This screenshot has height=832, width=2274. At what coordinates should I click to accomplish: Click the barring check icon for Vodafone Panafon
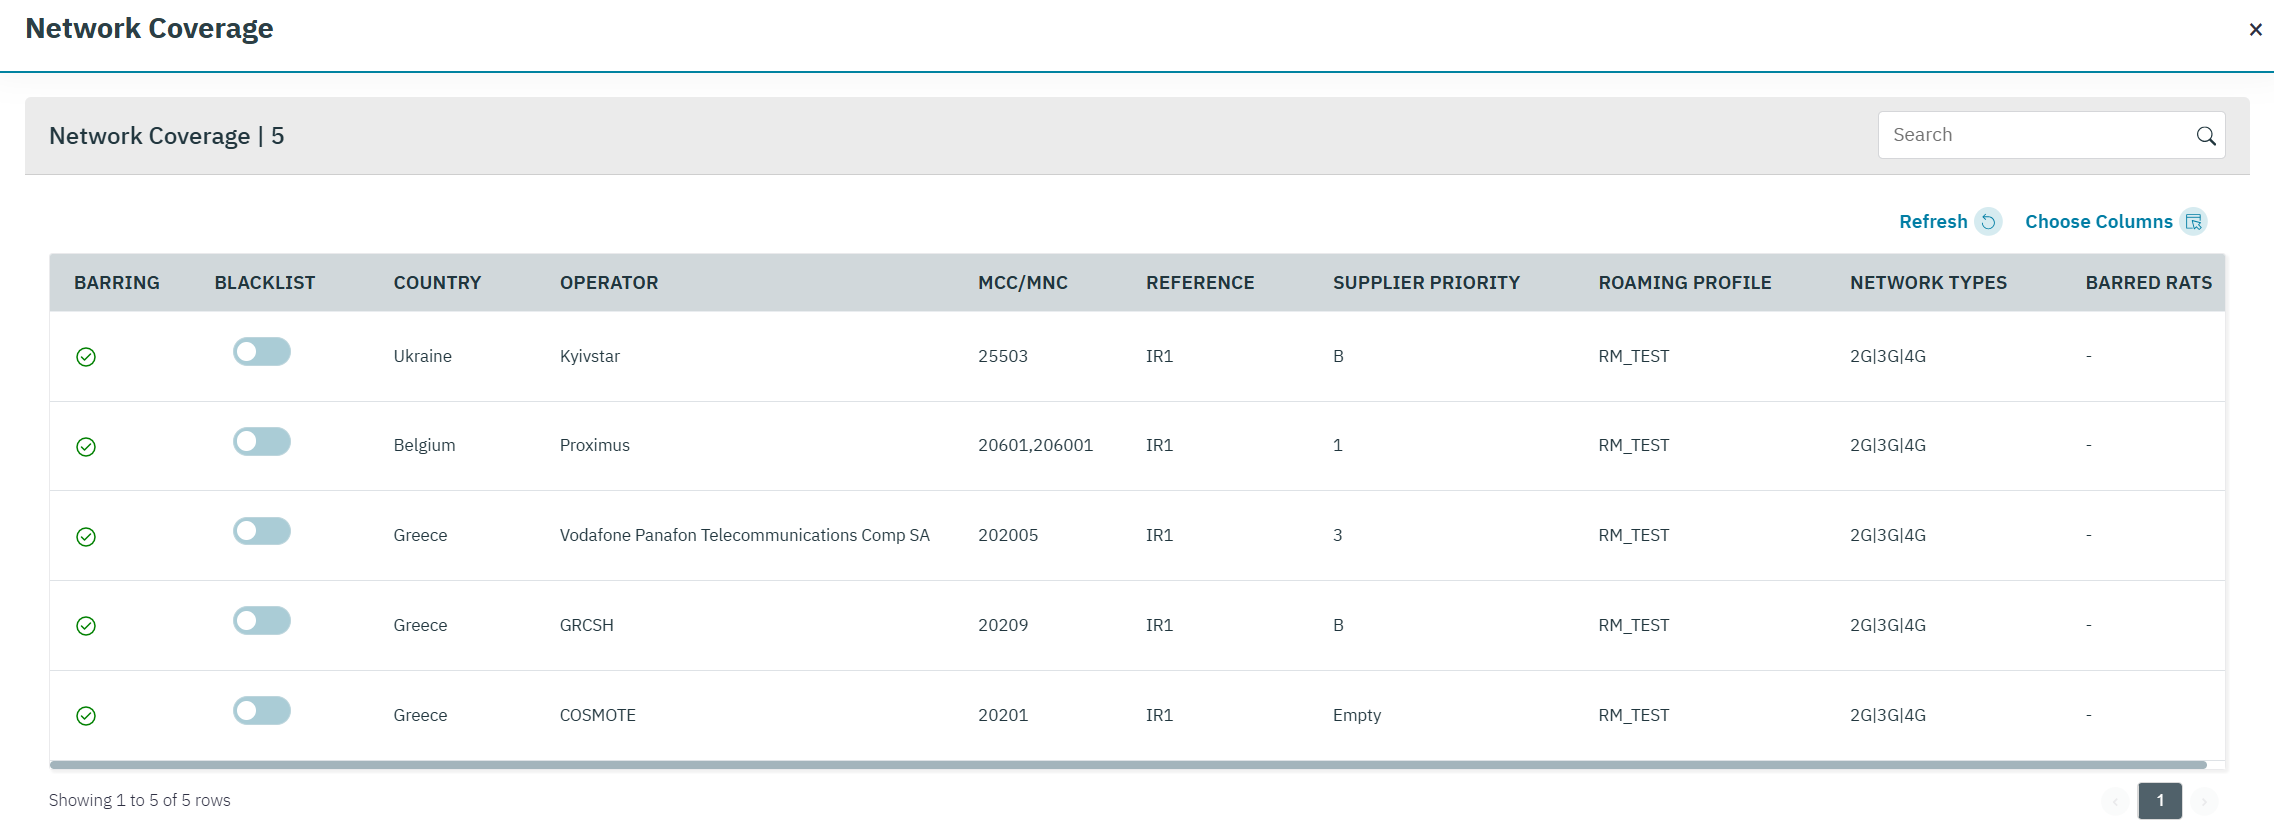tap(86, 537)
